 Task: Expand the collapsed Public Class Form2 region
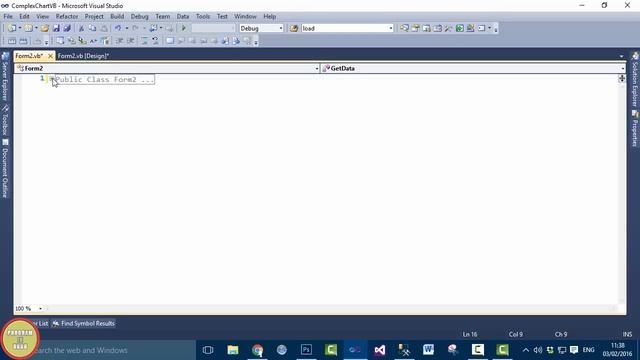click(x=52, y=79)
